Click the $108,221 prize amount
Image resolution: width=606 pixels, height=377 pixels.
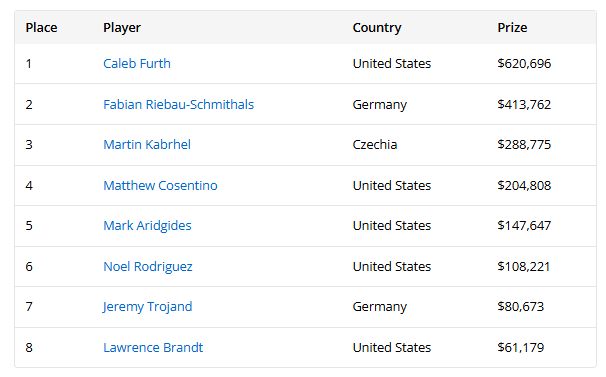click(524, 267)
